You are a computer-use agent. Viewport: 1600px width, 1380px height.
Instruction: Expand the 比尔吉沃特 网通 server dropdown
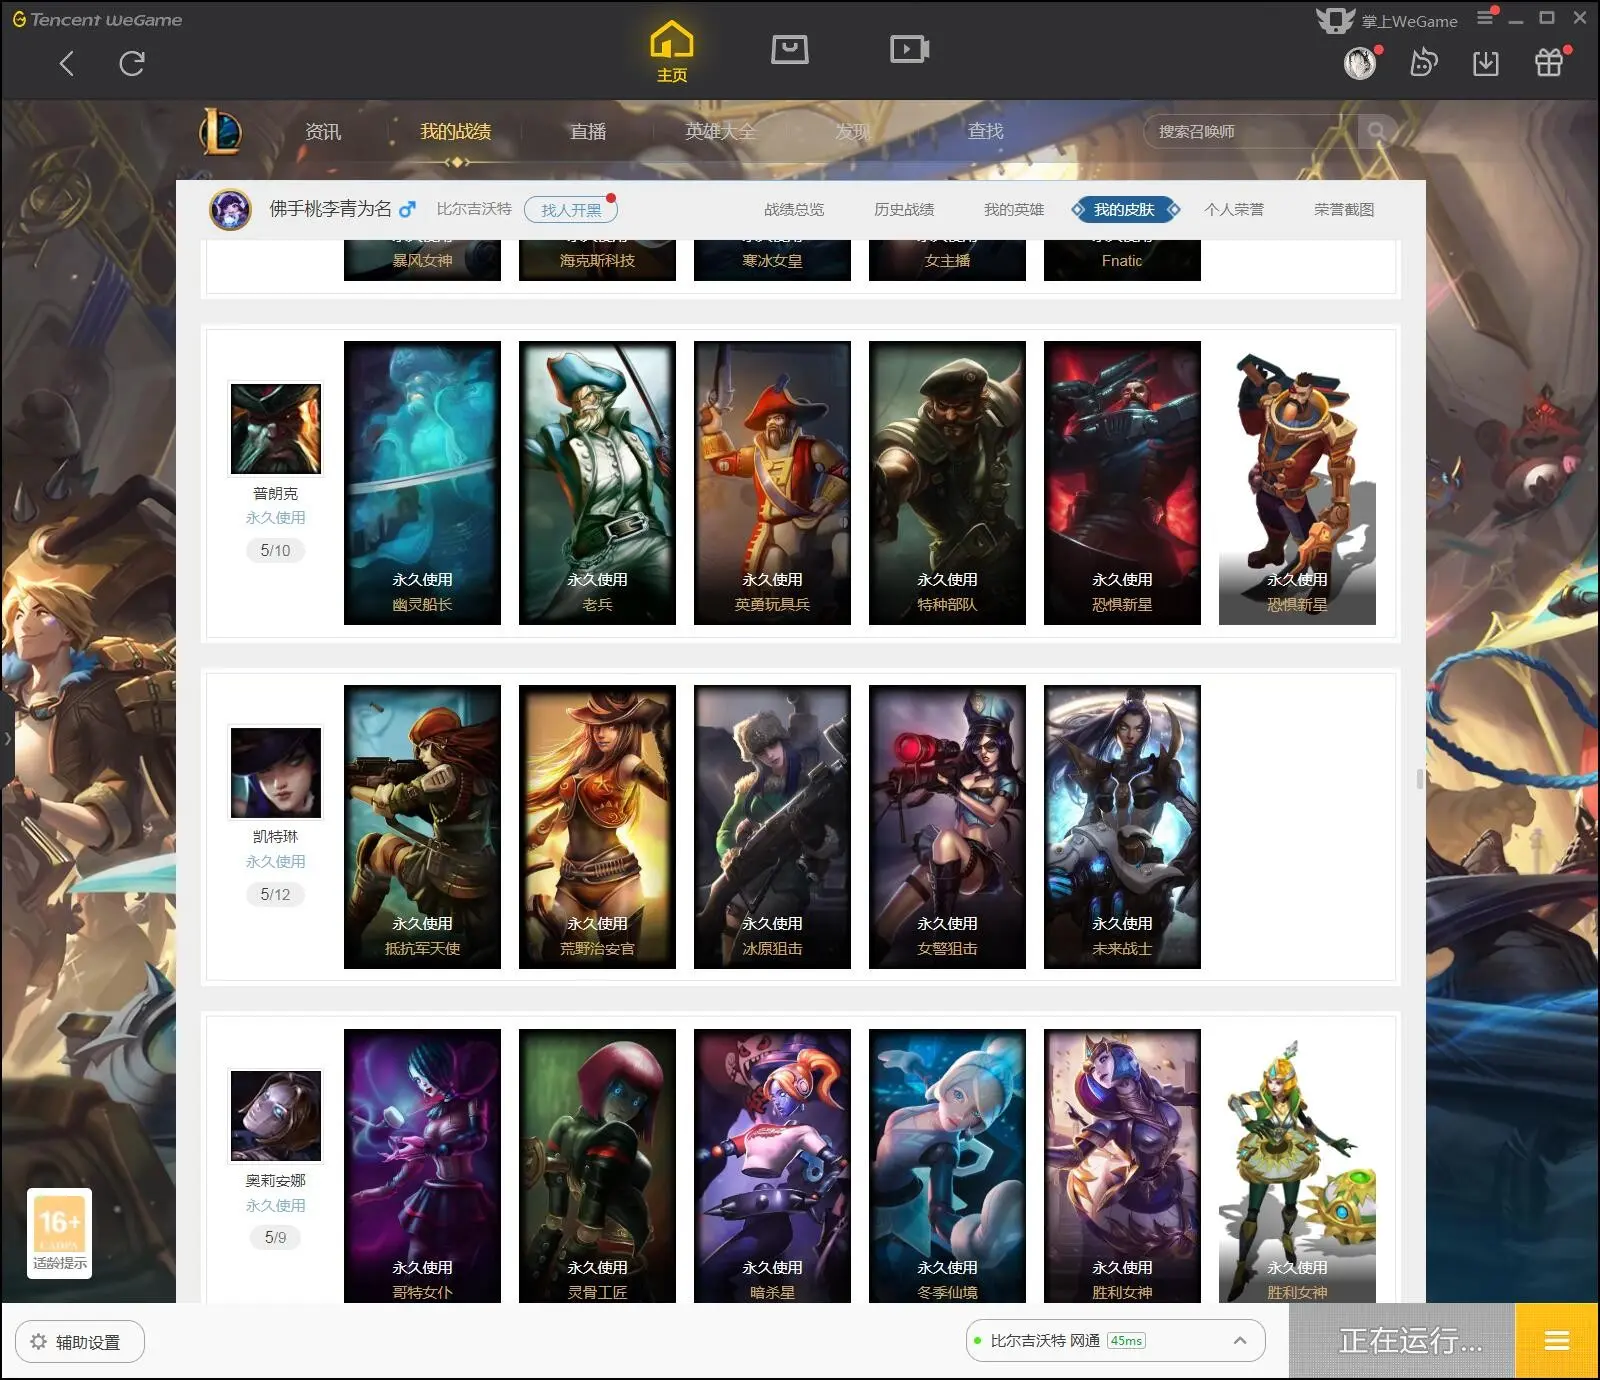coord(1115,1341)
